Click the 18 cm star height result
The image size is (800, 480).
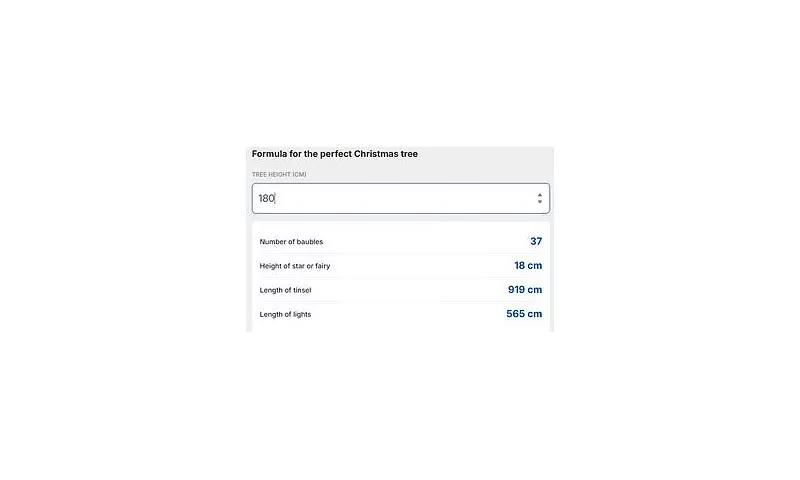[x=528, y=265]
